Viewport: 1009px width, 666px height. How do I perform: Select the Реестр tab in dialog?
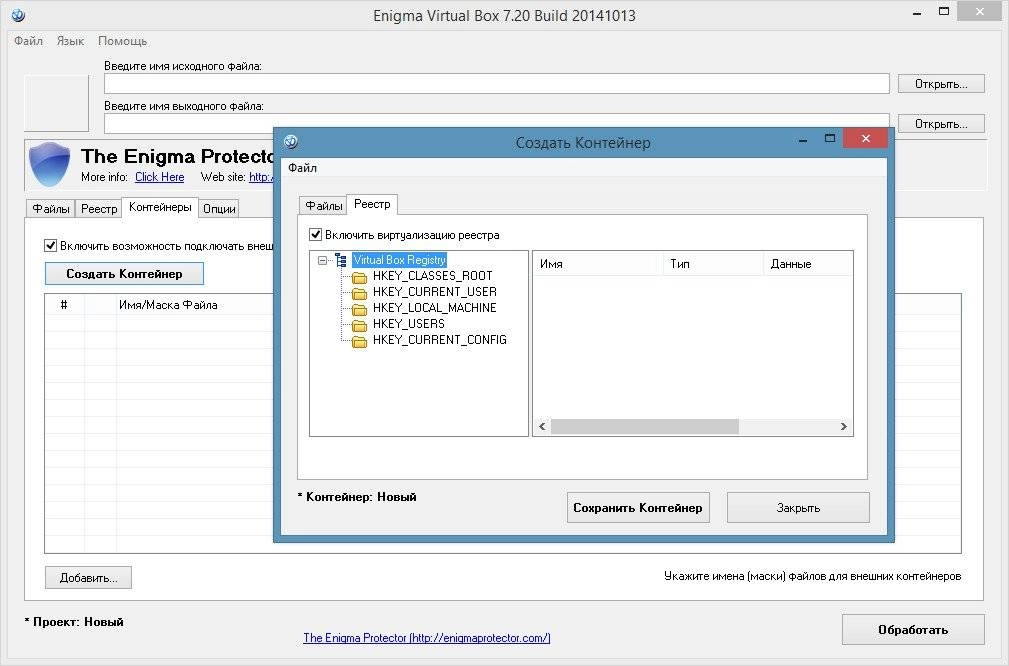[x=372, y=204]
